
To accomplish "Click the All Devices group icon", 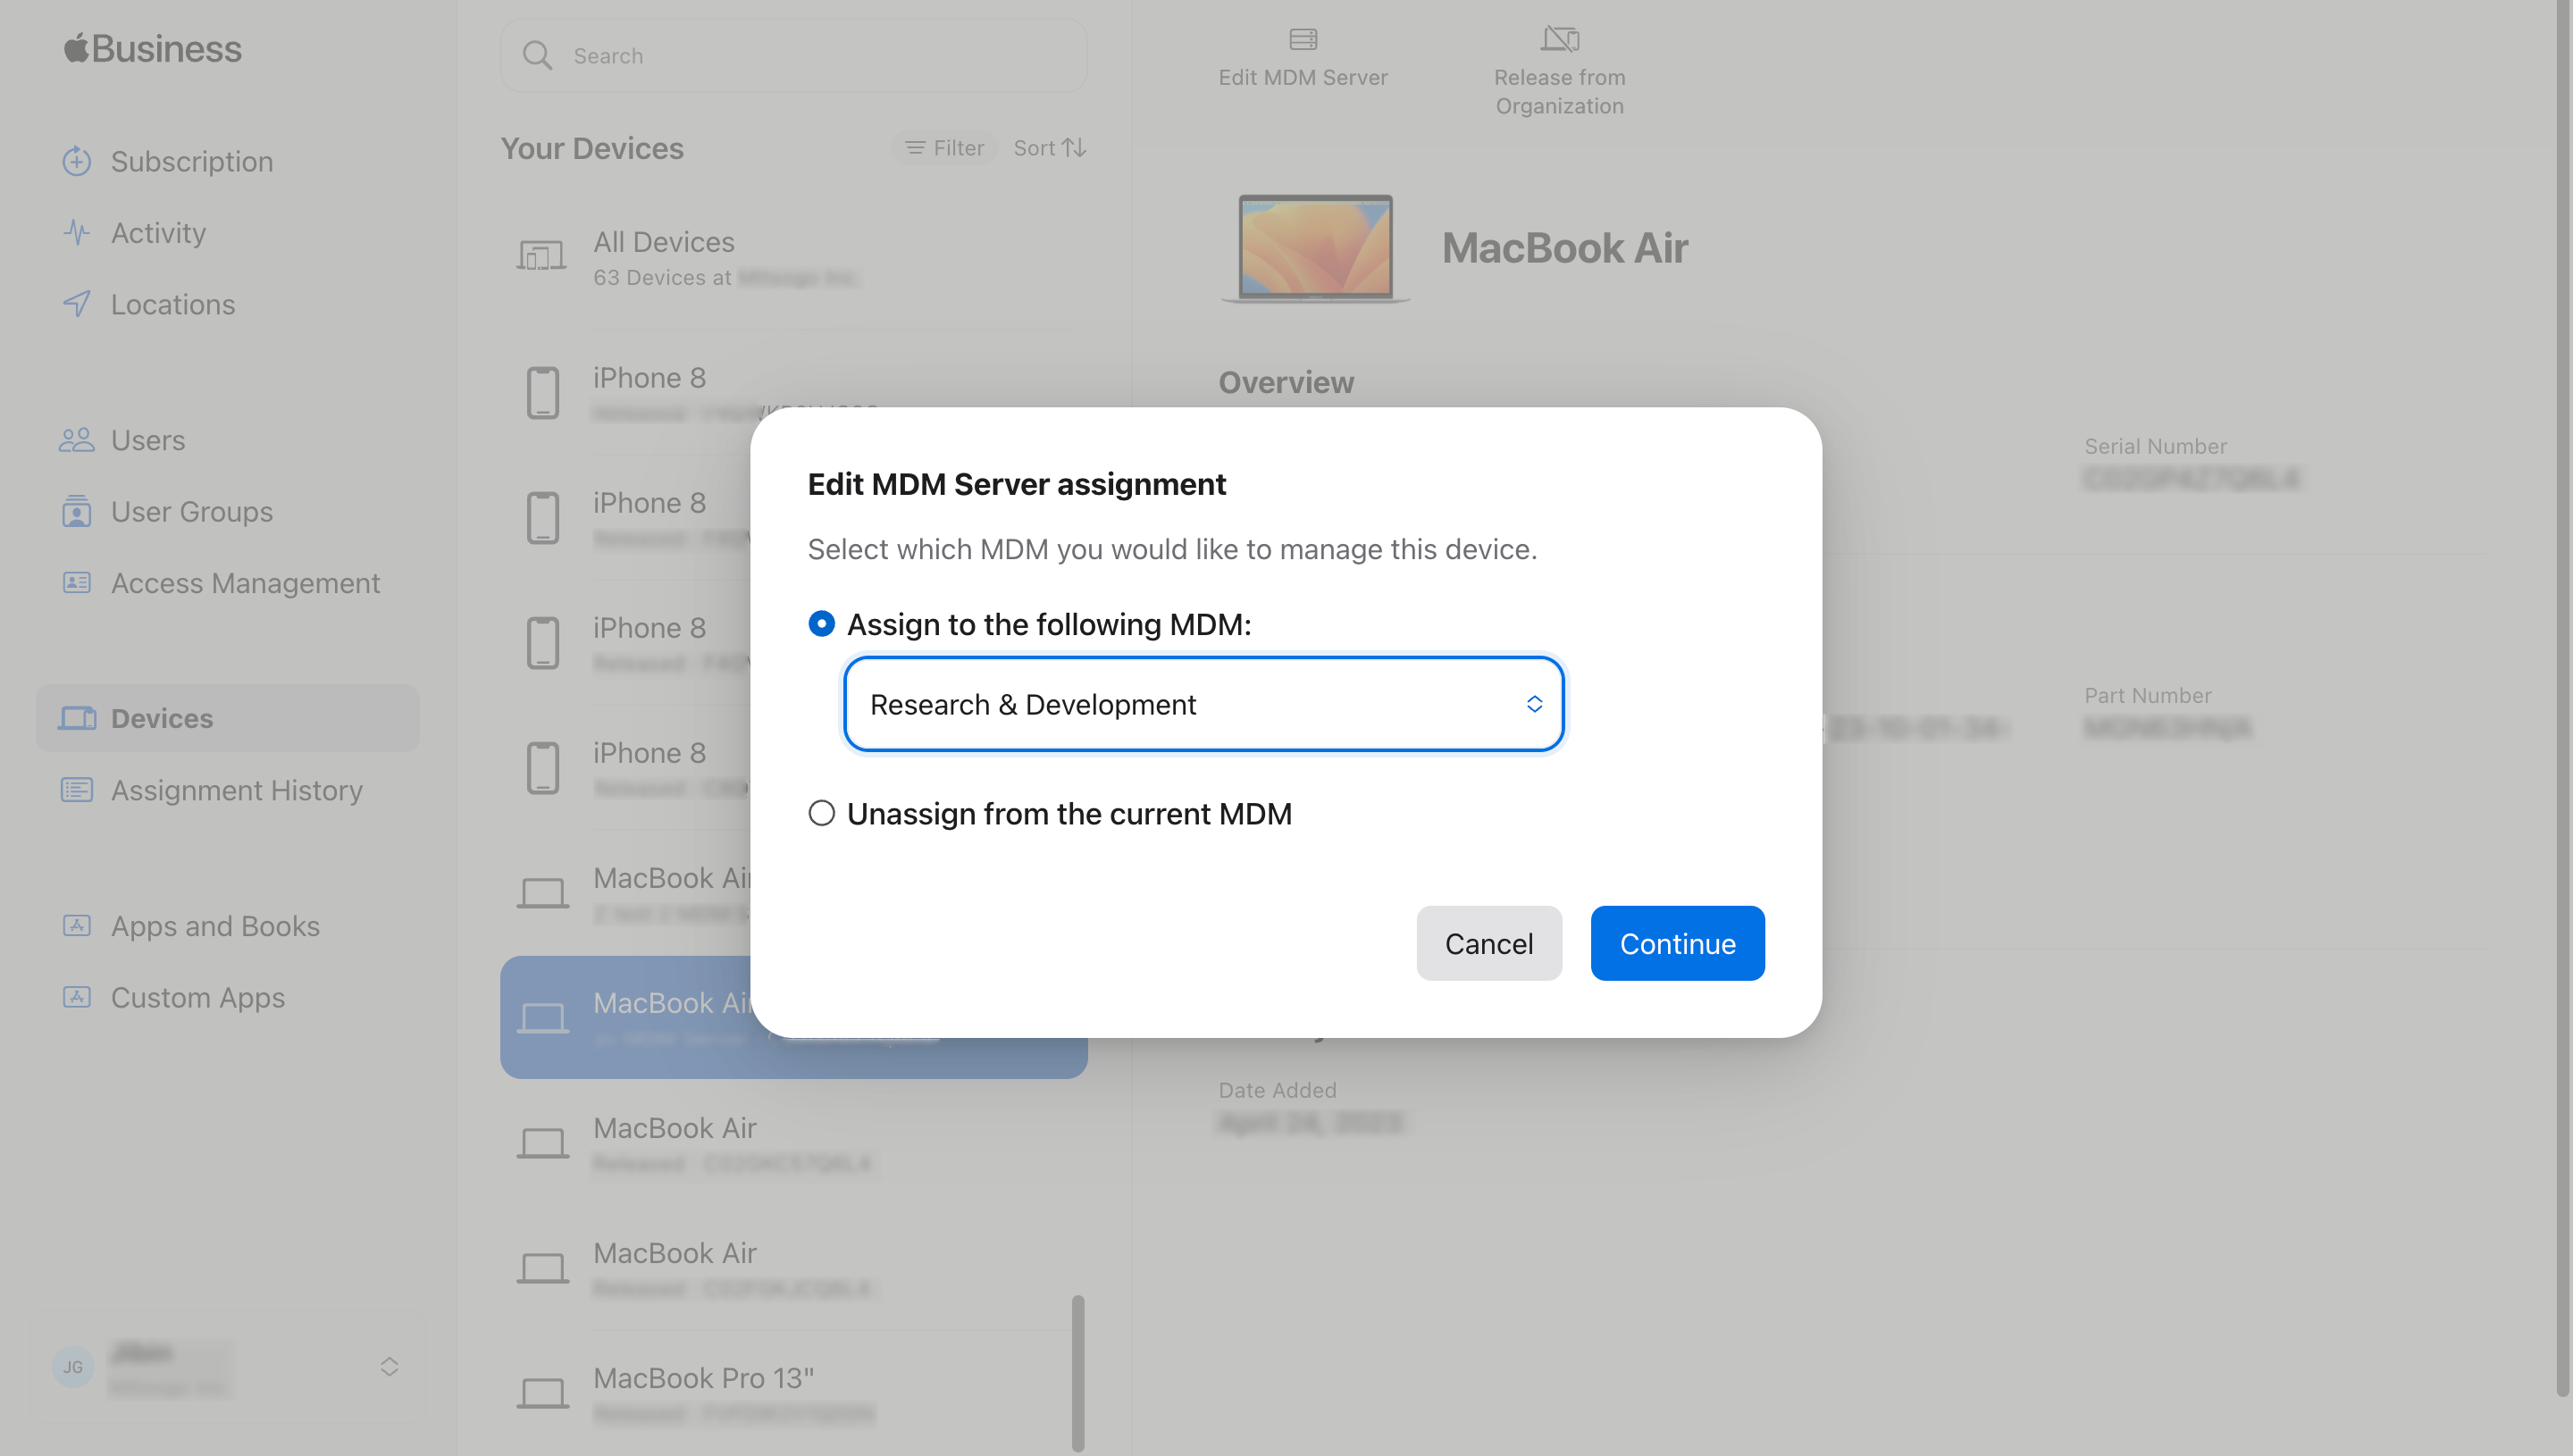I will coord(541,256).
